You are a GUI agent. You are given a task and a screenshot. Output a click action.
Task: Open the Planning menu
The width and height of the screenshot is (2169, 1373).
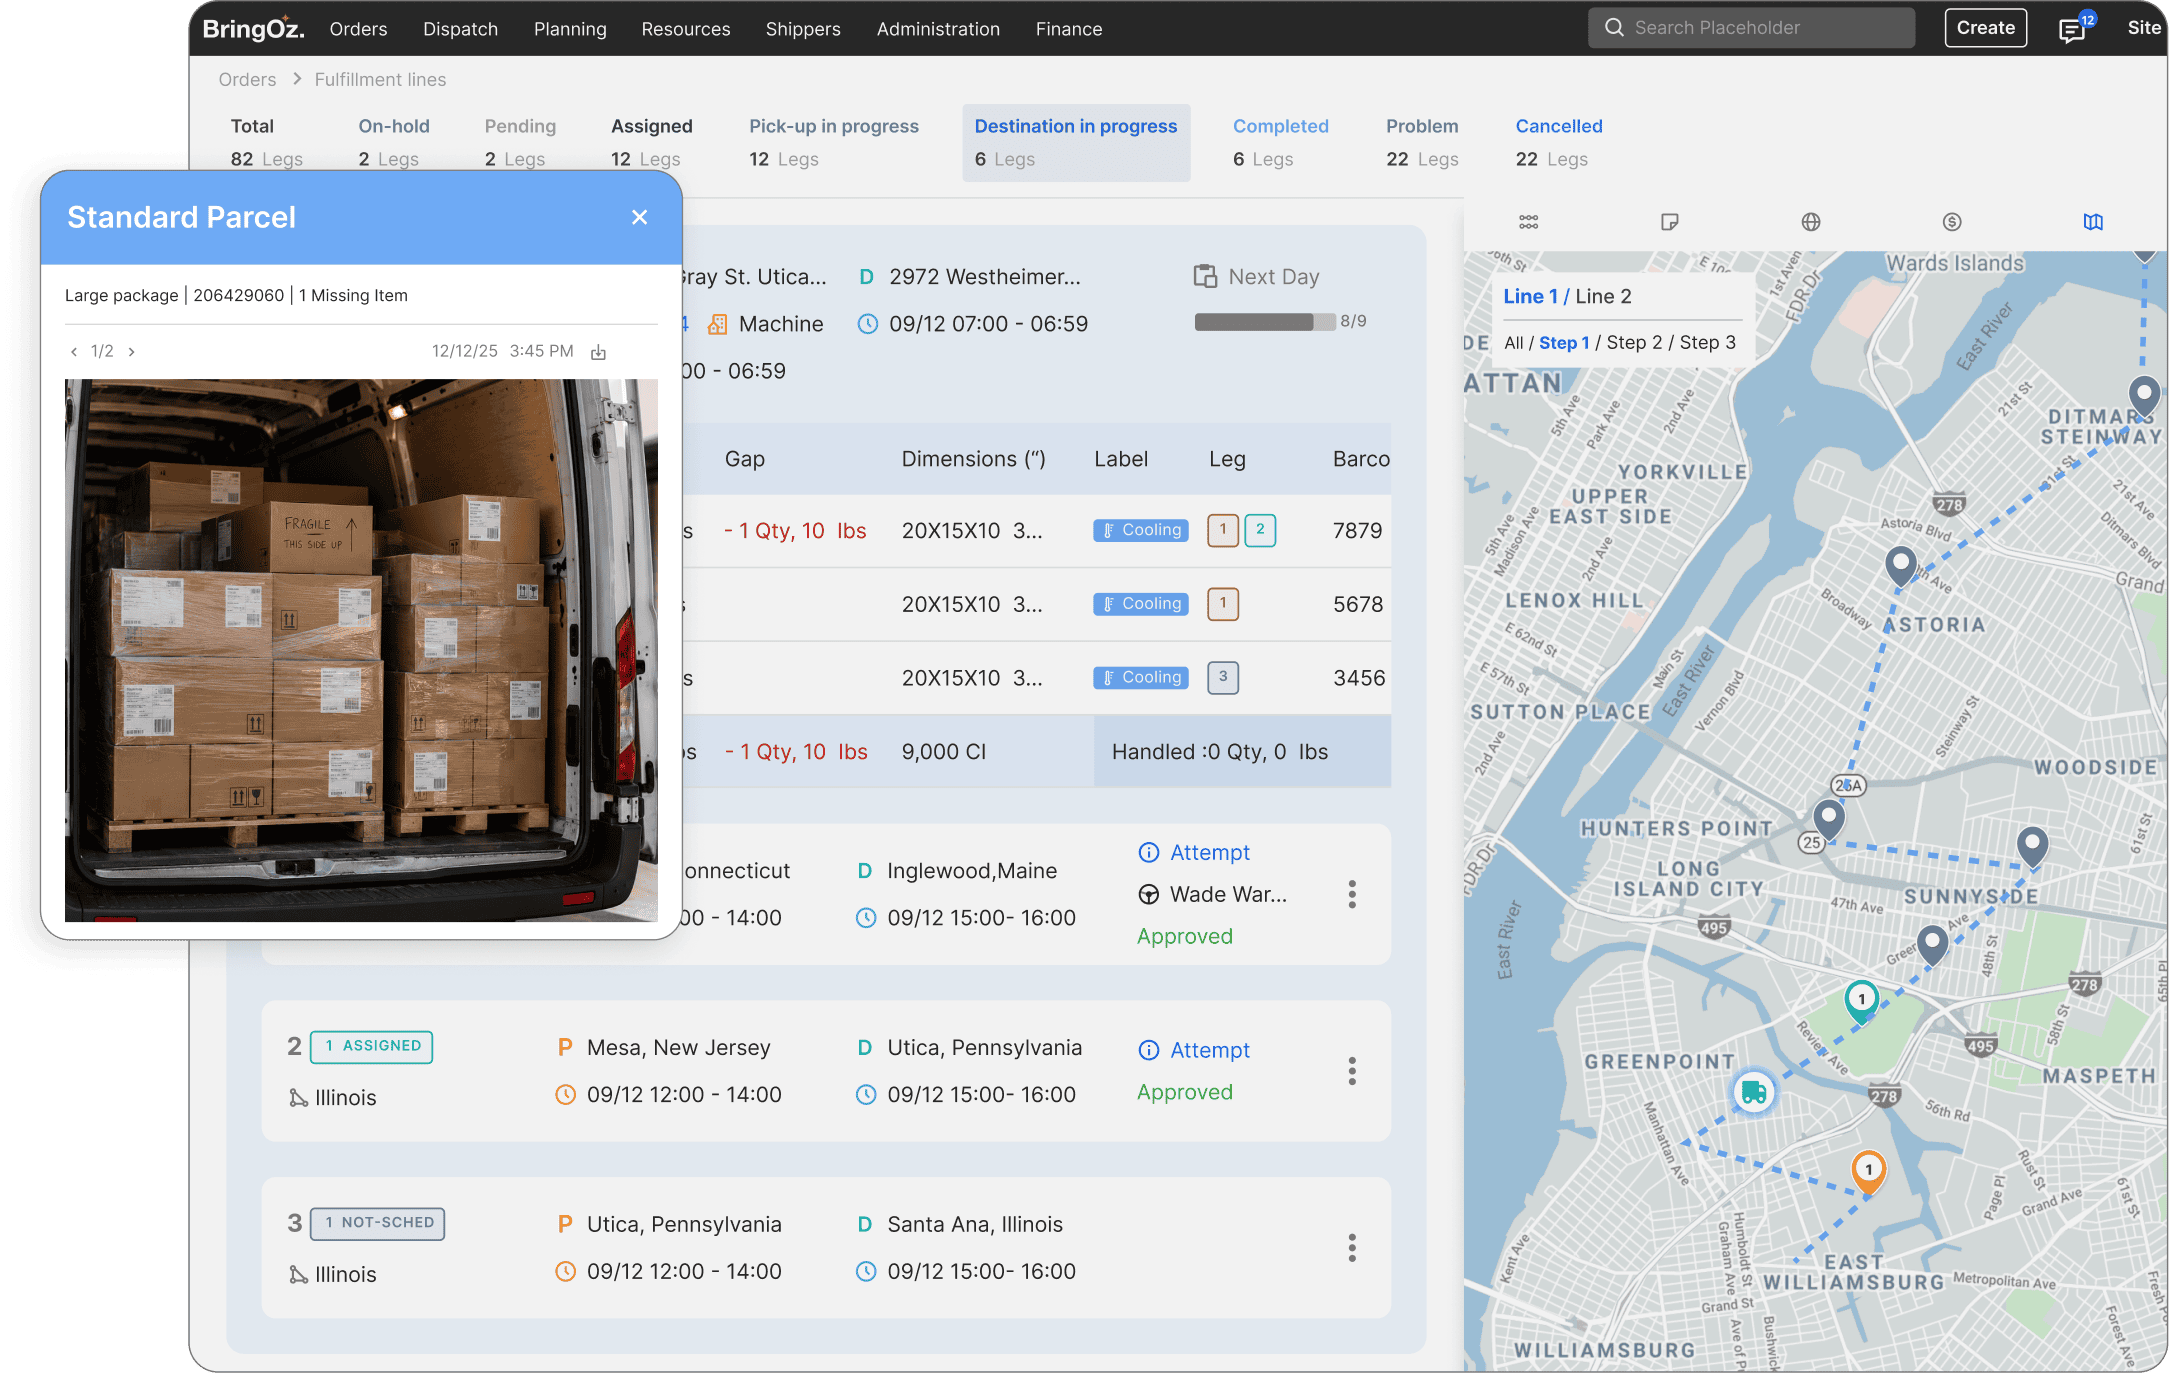pyautogui.click(x=570, y=29)
